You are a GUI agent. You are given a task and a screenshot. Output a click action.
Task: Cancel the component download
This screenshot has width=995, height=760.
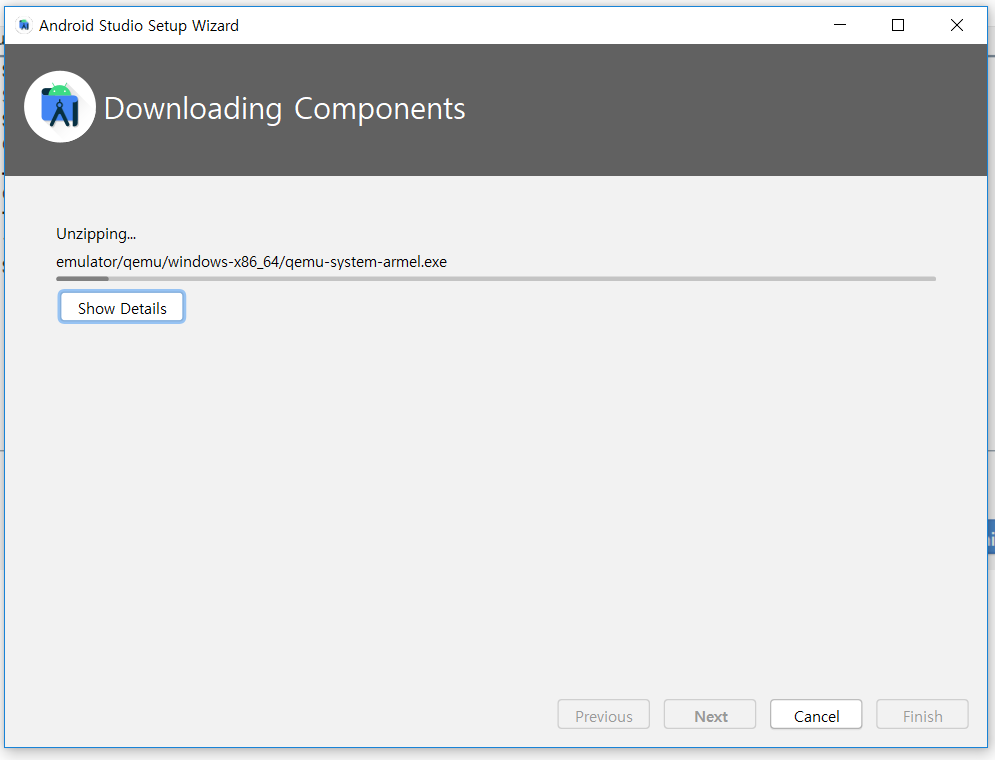[816, 715]
